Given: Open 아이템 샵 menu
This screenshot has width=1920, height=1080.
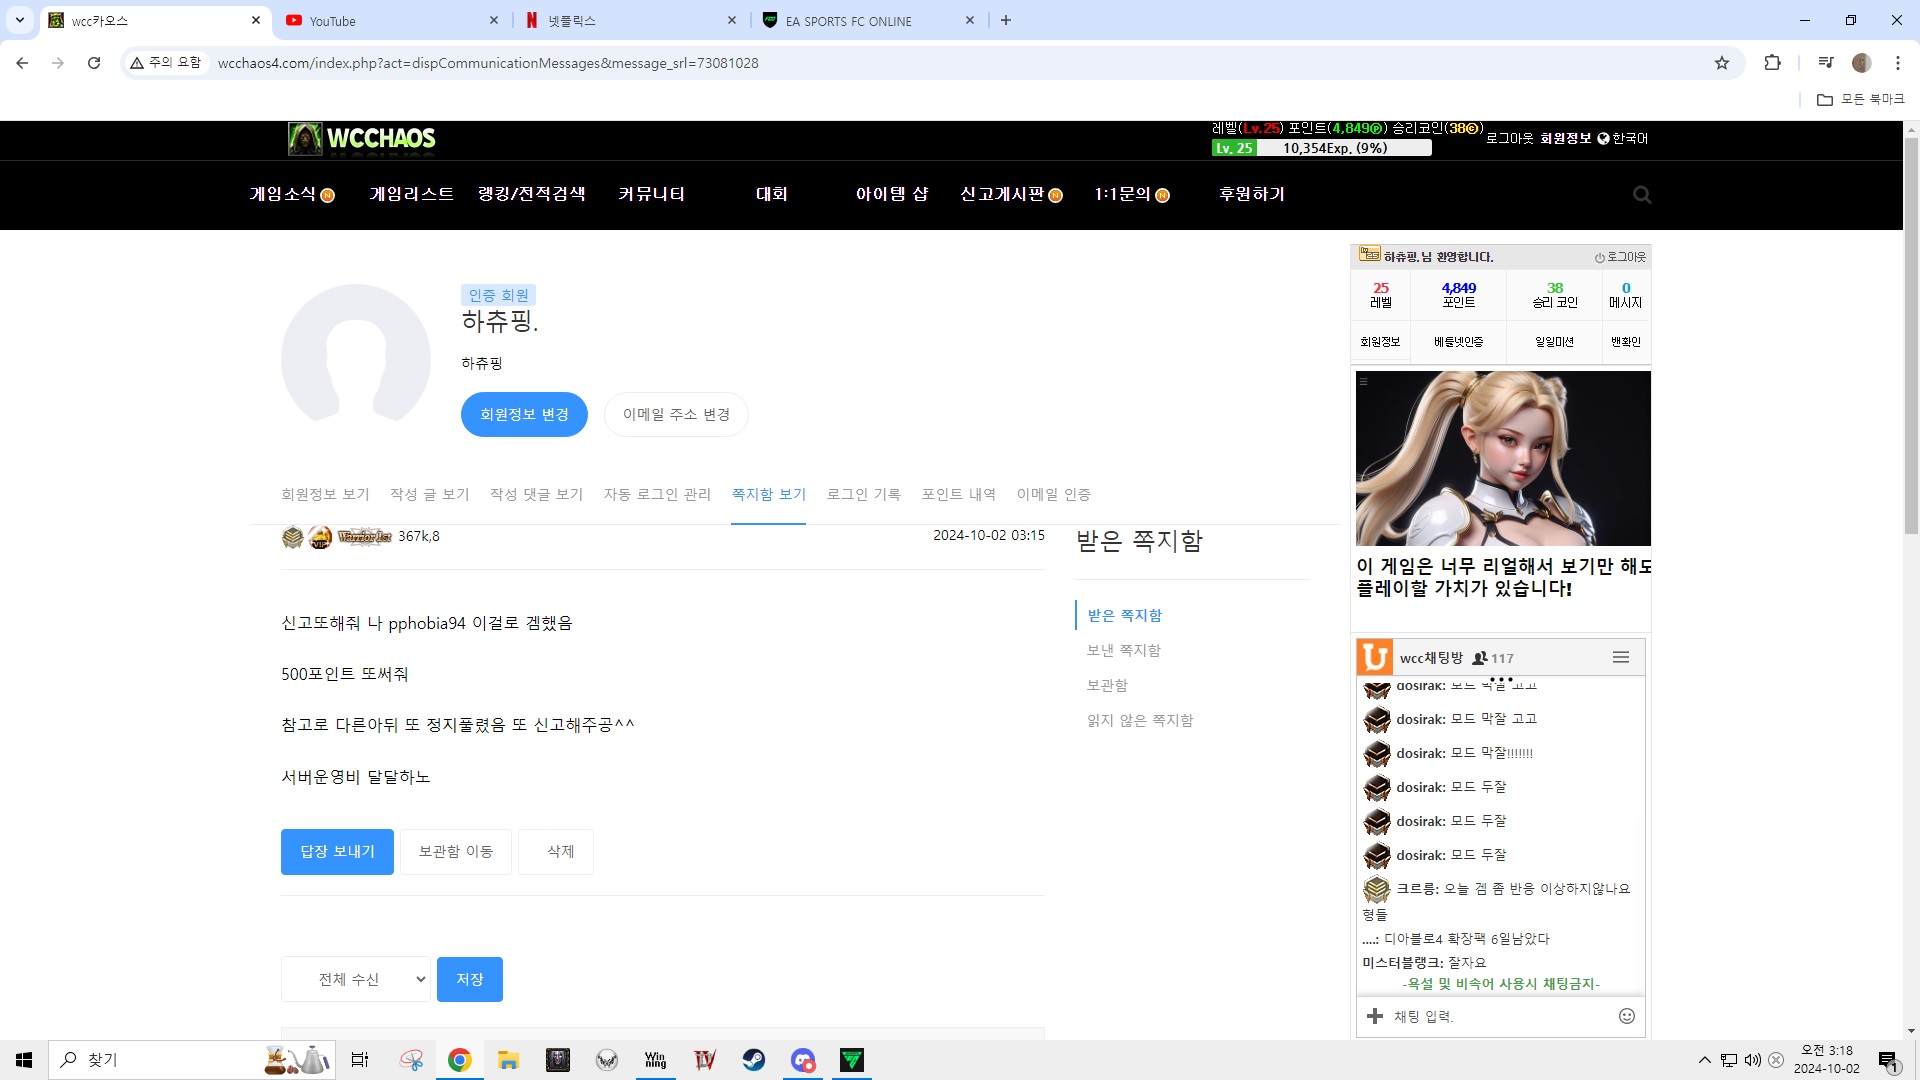Looking at the screenshot, I should coord(891,194).
